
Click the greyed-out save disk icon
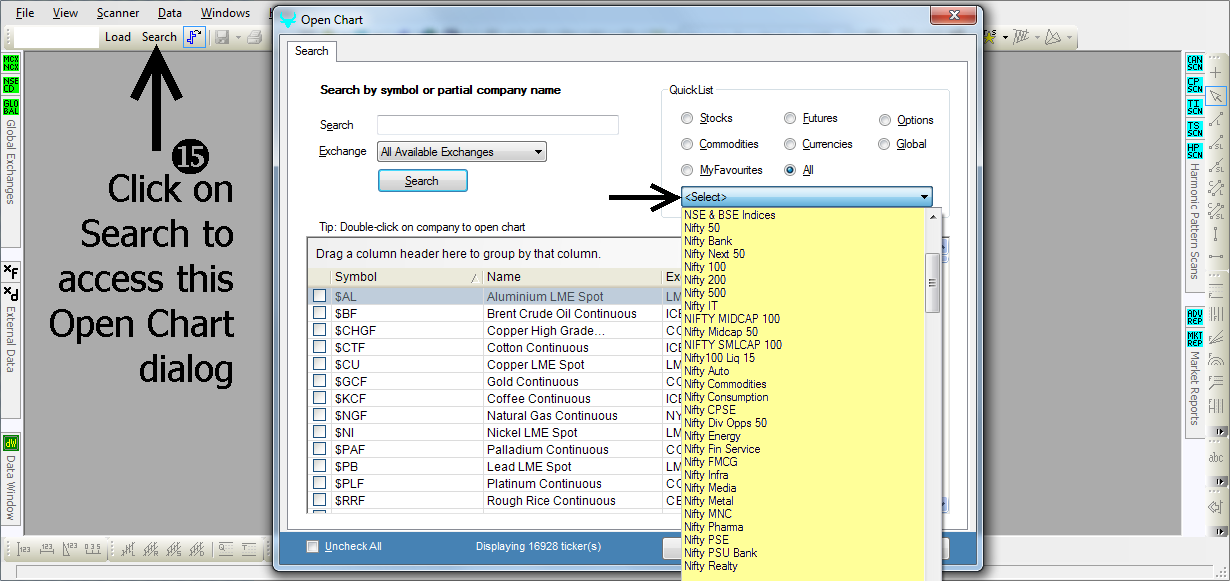pyautogui.click(x=221, y=37)
